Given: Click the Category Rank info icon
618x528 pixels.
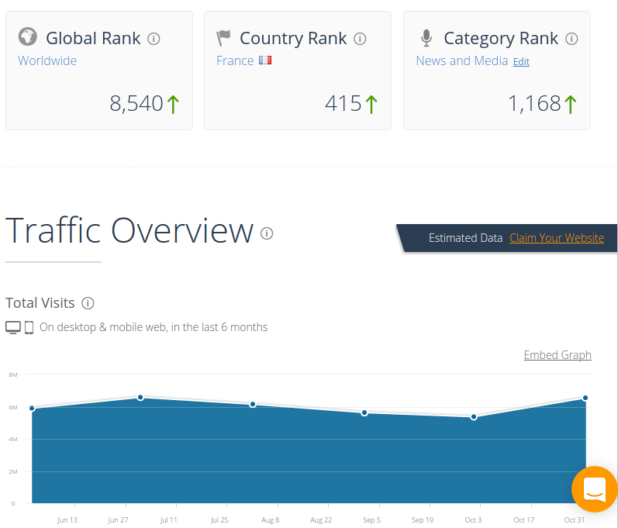Looking at the screenshot, I should pos(572,39).
